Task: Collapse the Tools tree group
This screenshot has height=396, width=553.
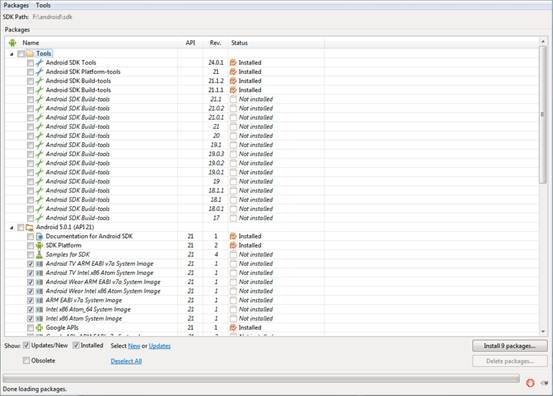Action: [x=12, y=54]
